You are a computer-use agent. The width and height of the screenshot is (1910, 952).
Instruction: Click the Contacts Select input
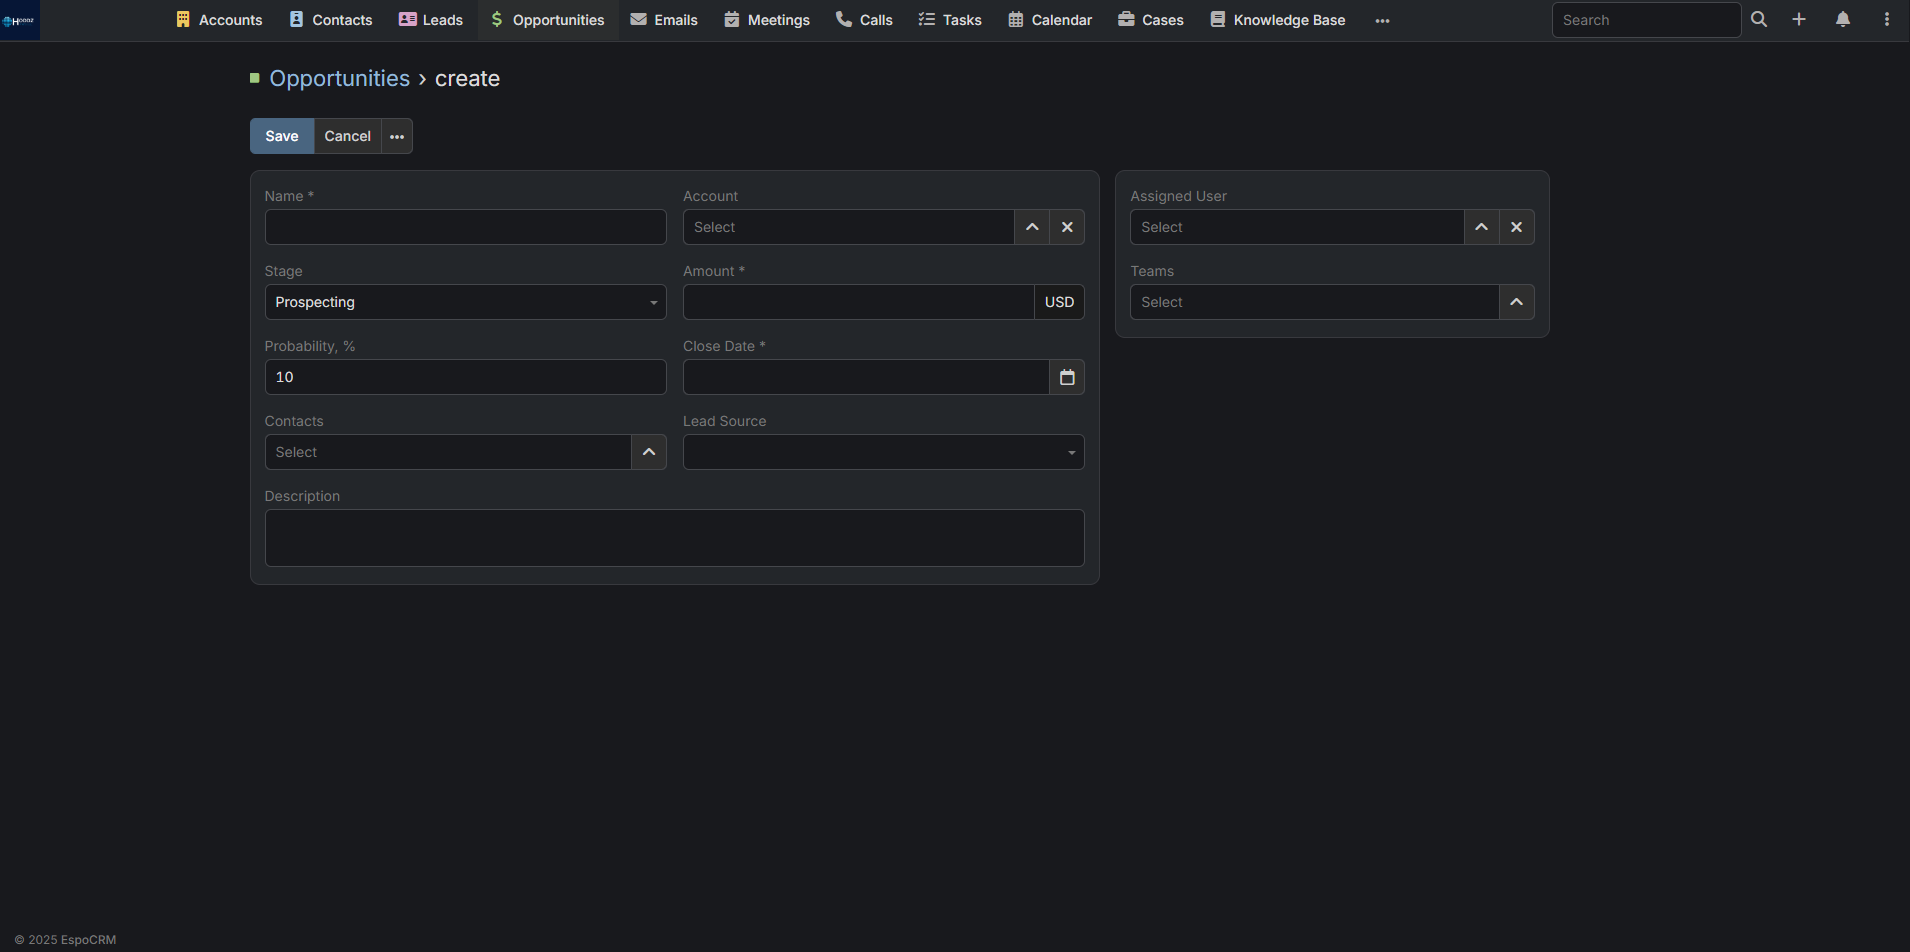(448, 452)
